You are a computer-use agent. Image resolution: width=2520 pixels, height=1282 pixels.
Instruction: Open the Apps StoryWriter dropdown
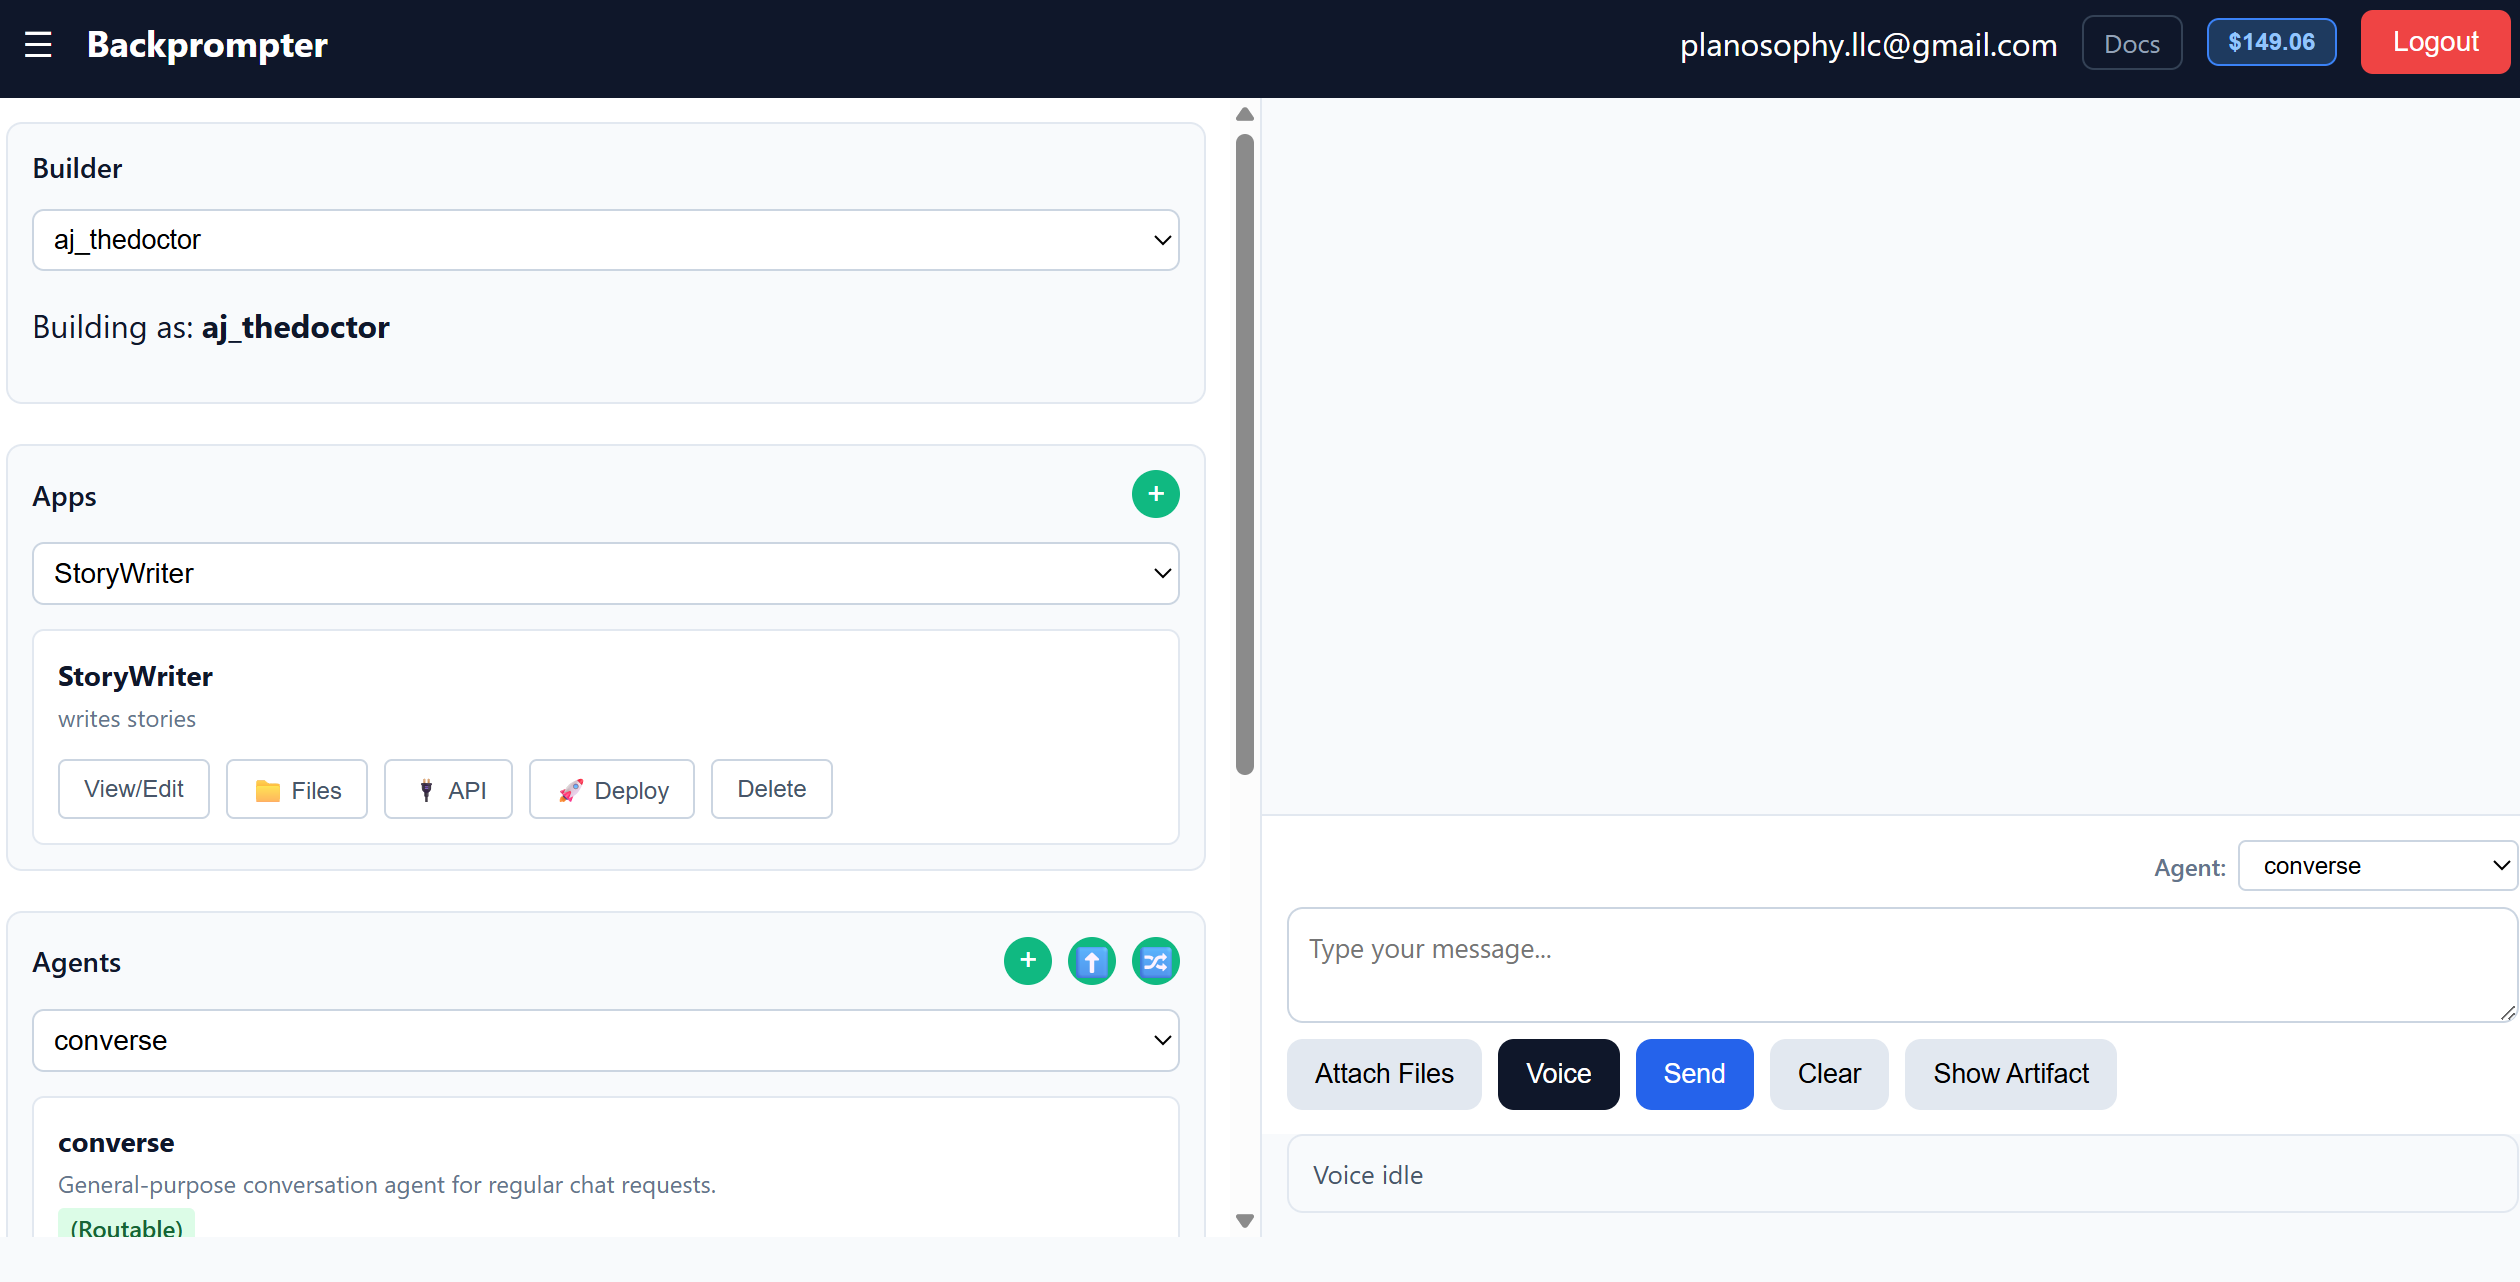(x=606, y=574)
